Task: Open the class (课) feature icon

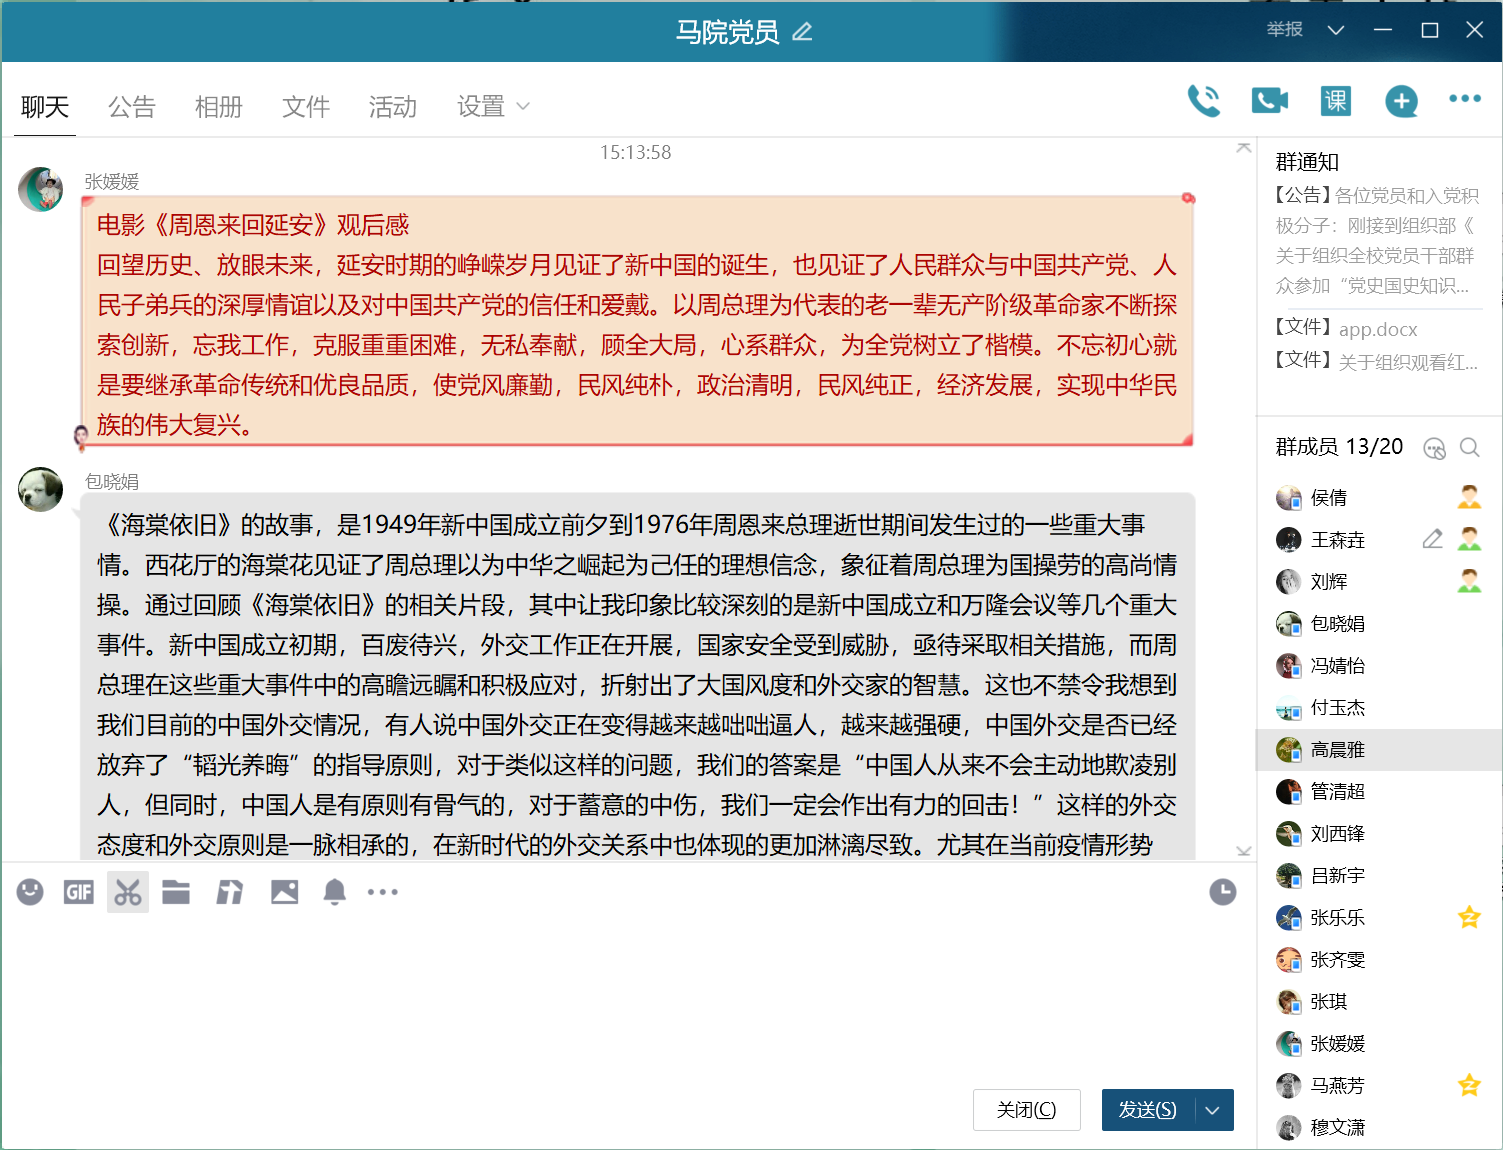Action: pos(1335,101)
